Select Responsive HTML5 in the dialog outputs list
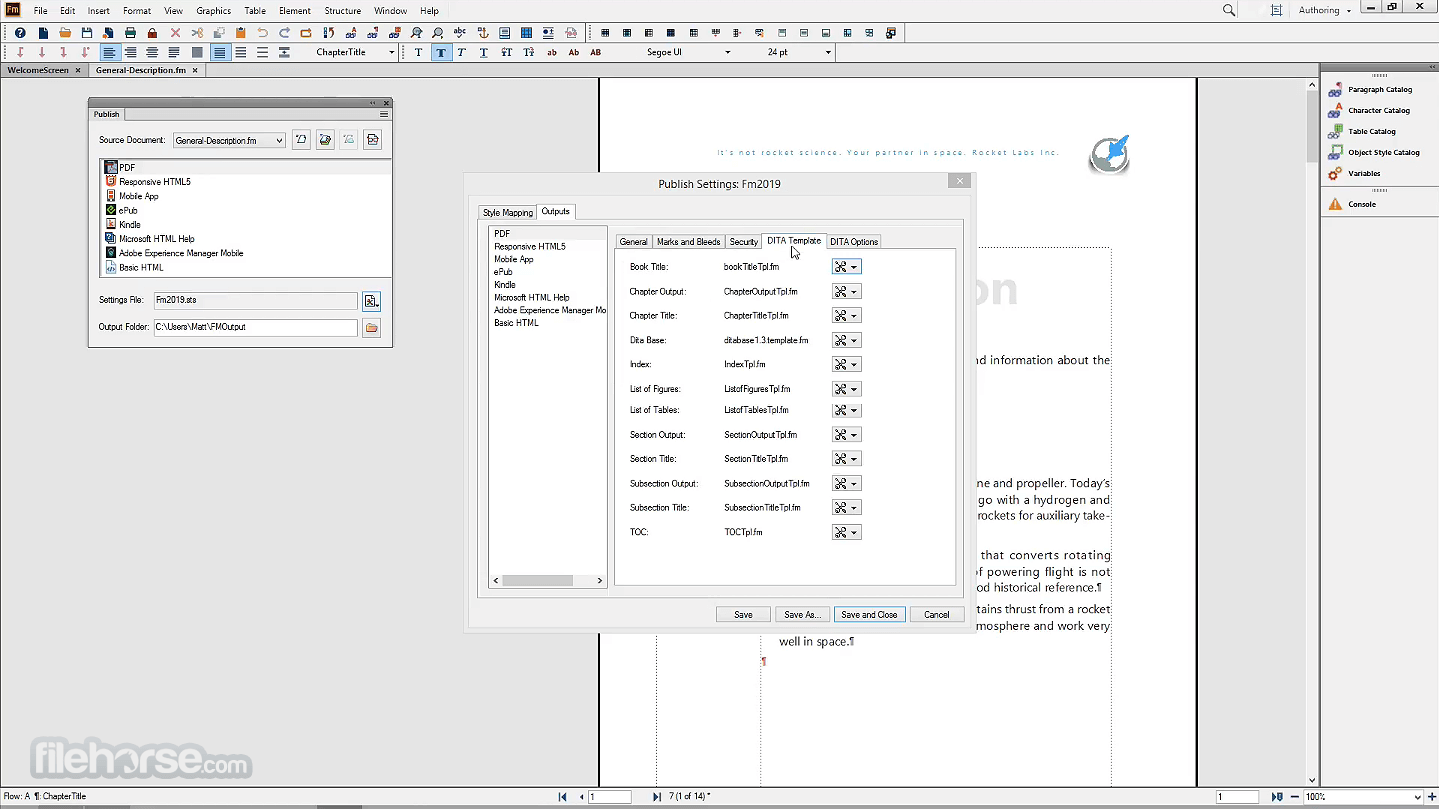The image size is (1439, 809). (529, 246)
